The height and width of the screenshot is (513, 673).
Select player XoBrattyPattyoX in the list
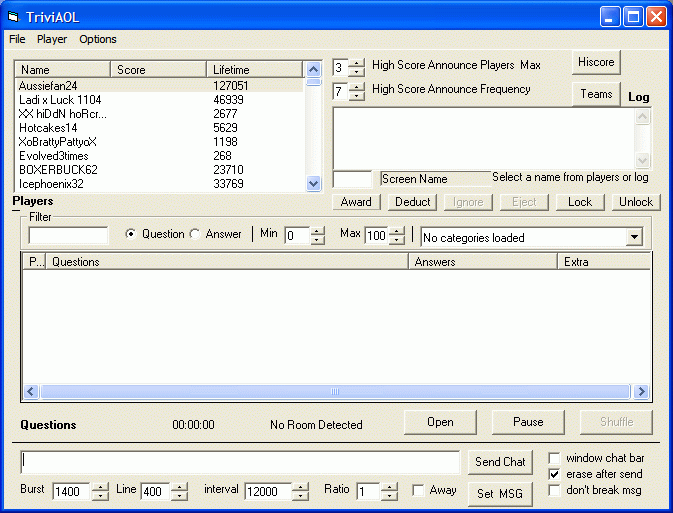point(159,142)
